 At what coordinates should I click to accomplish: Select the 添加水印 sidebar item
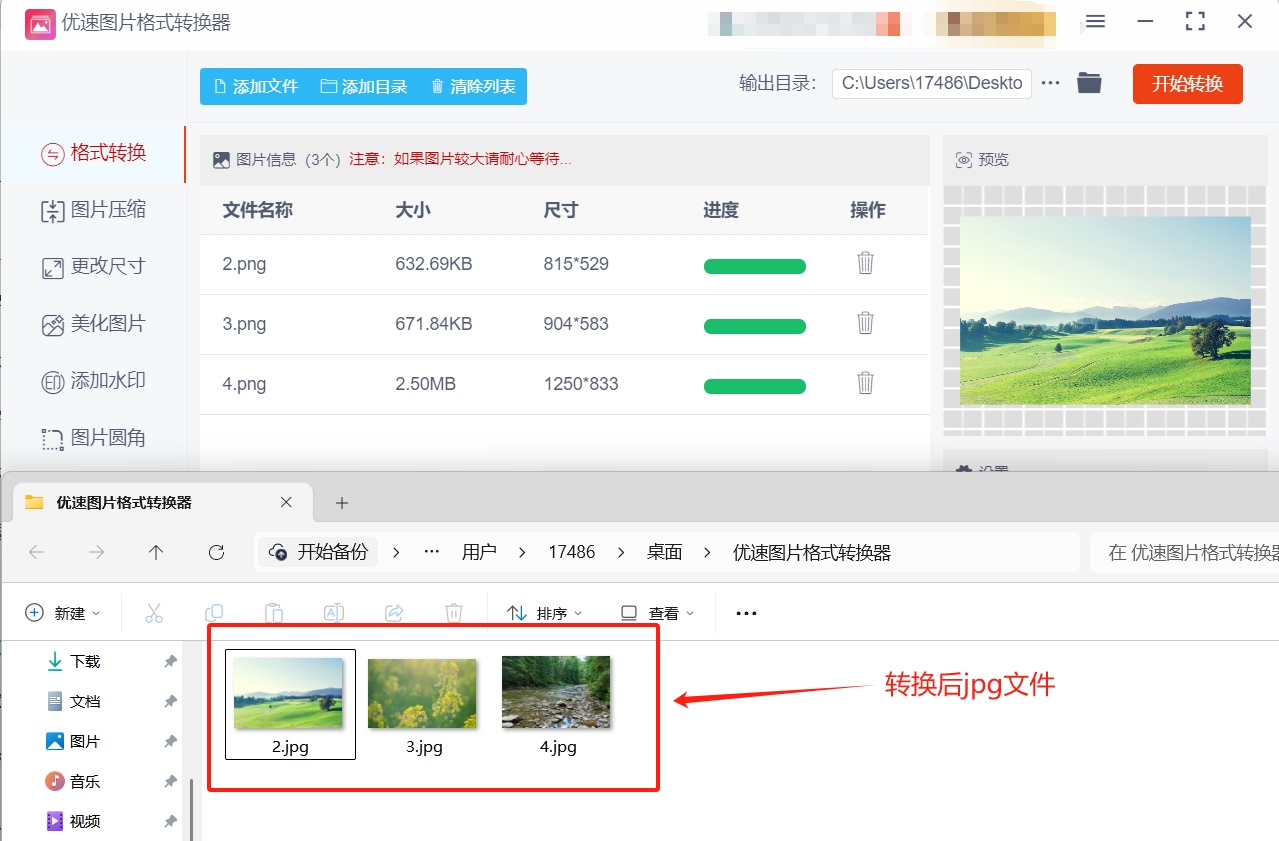[x=93, y=381]
